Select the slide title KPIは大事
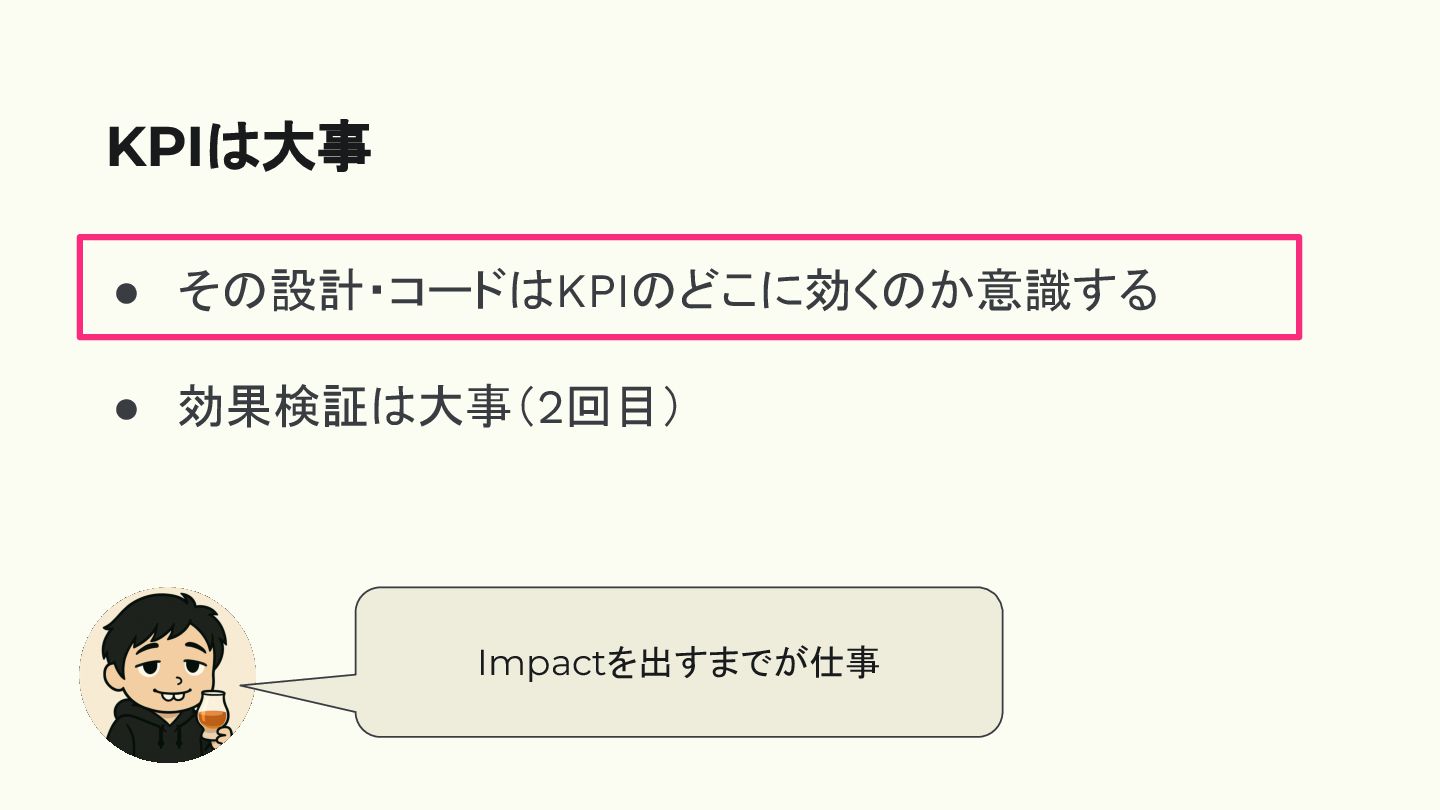1440x810 pixels. (x=239, y=149)
